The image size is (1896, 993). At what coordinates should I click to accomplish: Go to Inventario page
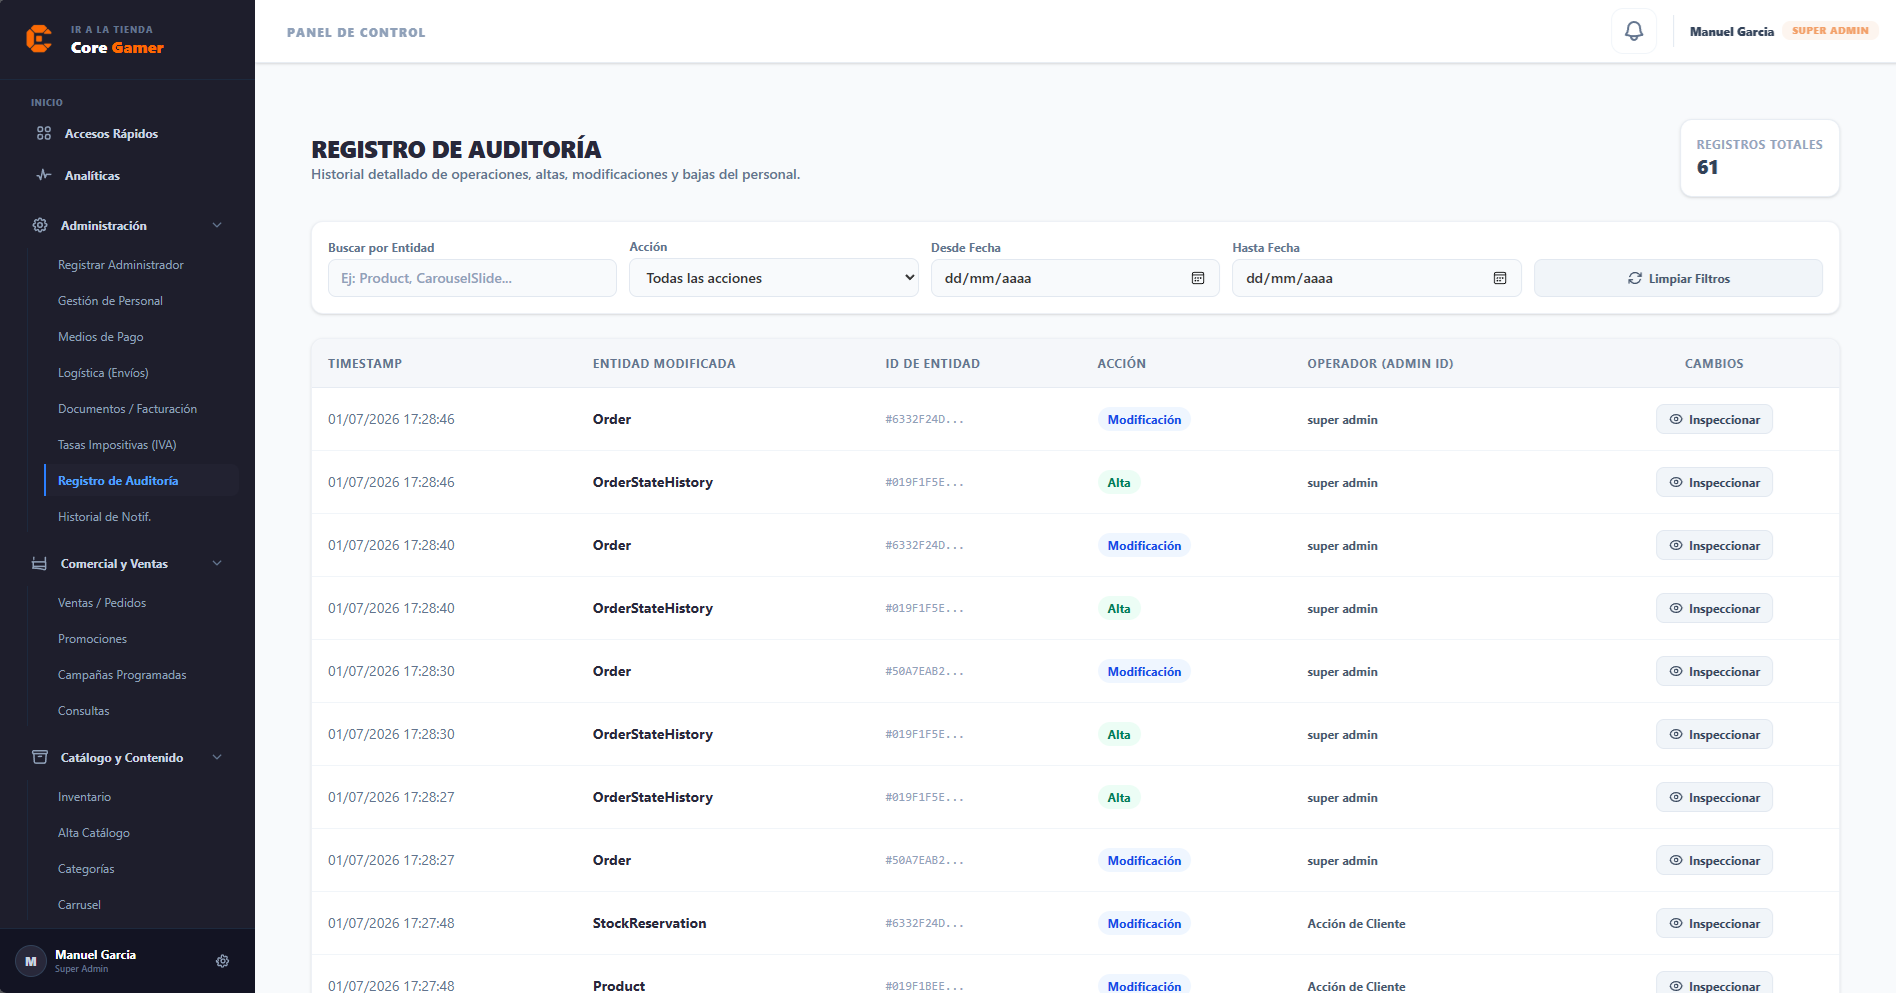click(x=84, y=797)
